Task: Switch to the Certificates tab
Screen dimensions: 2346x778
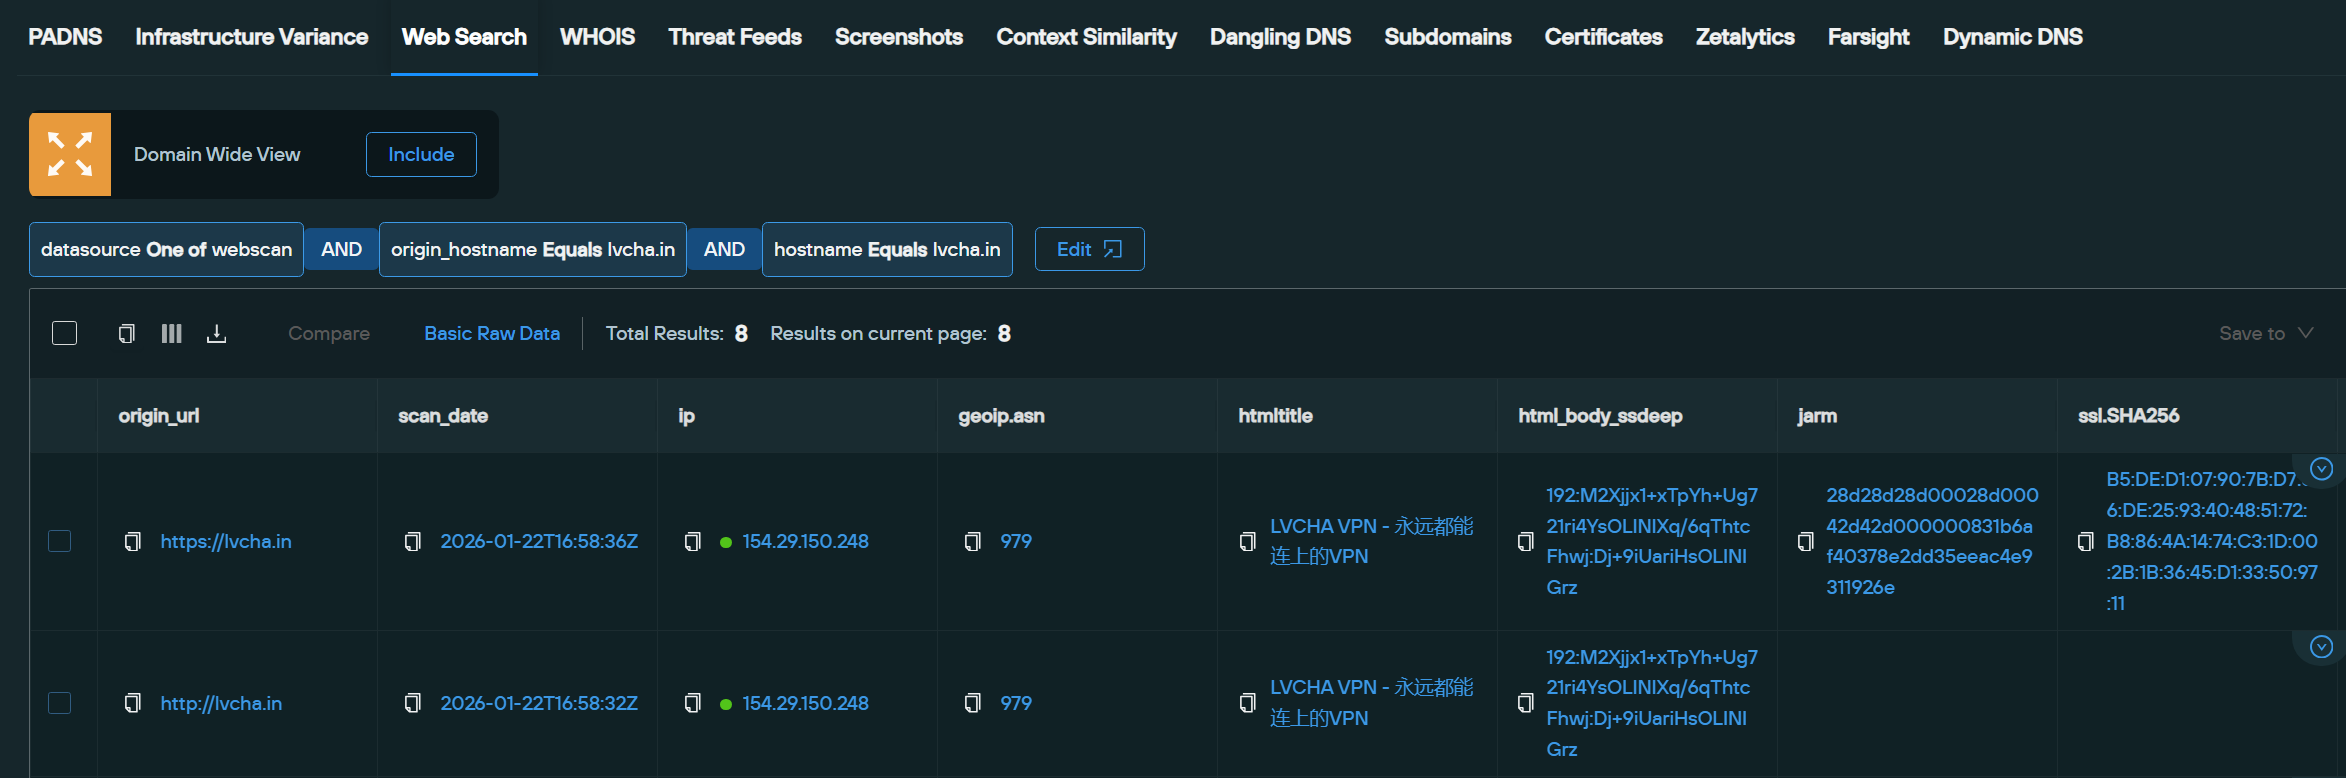Action: 1603,37
